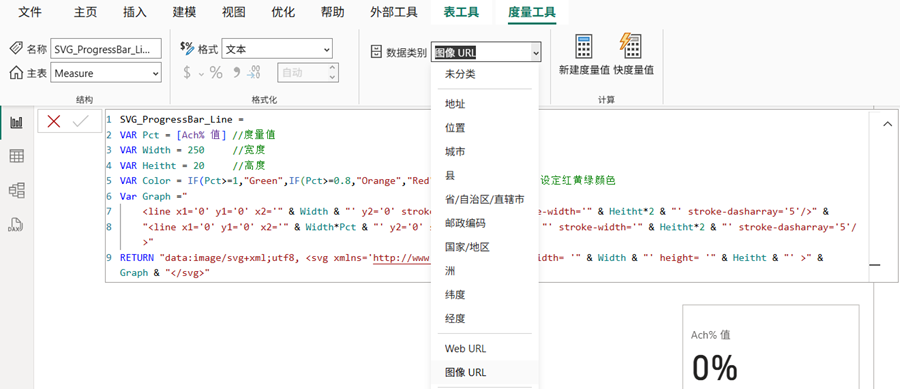Click the thousands separator comma icon
Screen dimensions: 900x389
point(235,73)
